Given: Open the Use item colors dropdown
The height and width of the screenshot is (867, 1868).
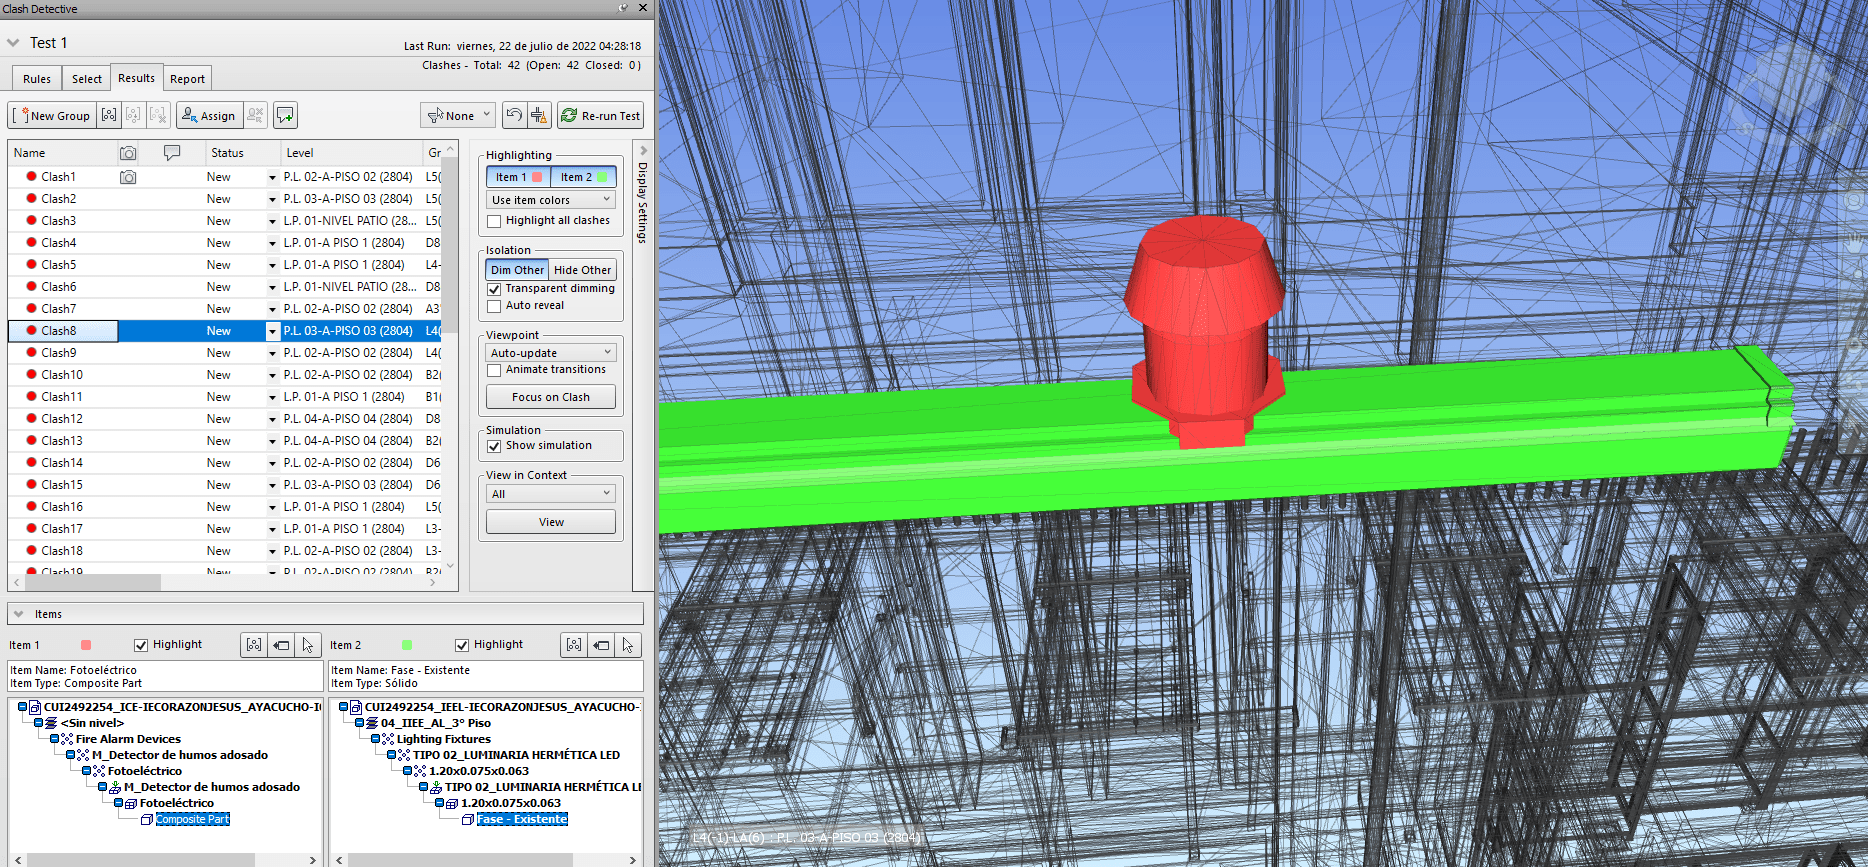Looking at the screenshot, I should (x=551, y=200).
